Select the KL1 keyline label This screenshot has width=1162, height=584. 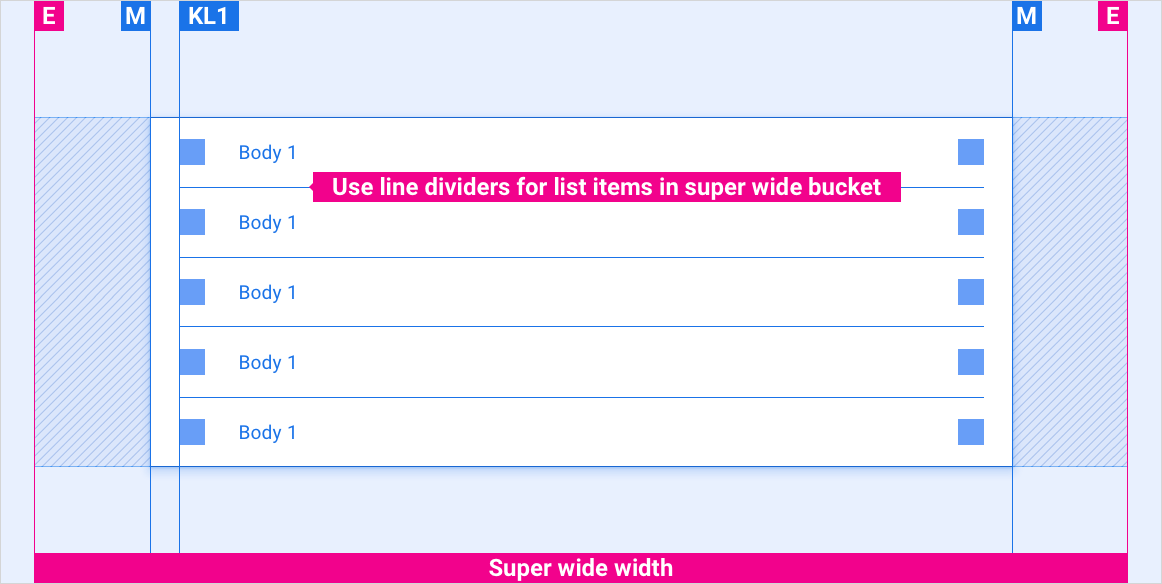tap(209, 16)
